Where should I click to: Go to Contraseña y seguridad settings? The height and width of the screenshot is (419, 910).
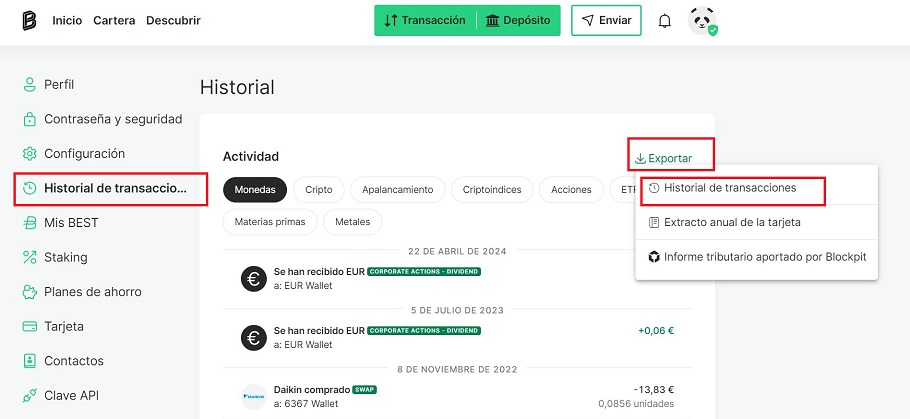point(112,119)
